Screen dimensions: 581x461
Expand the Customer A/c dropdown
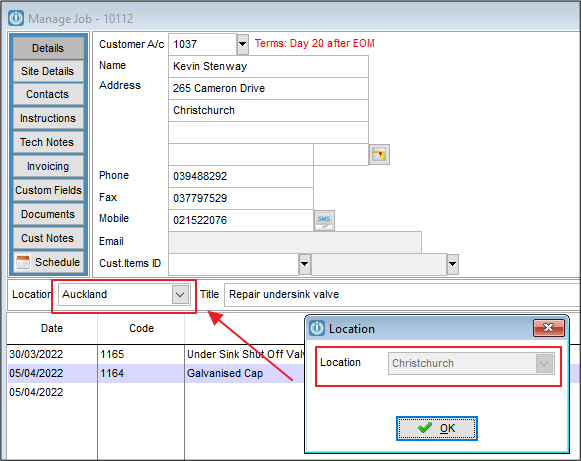tap(242, 44)
